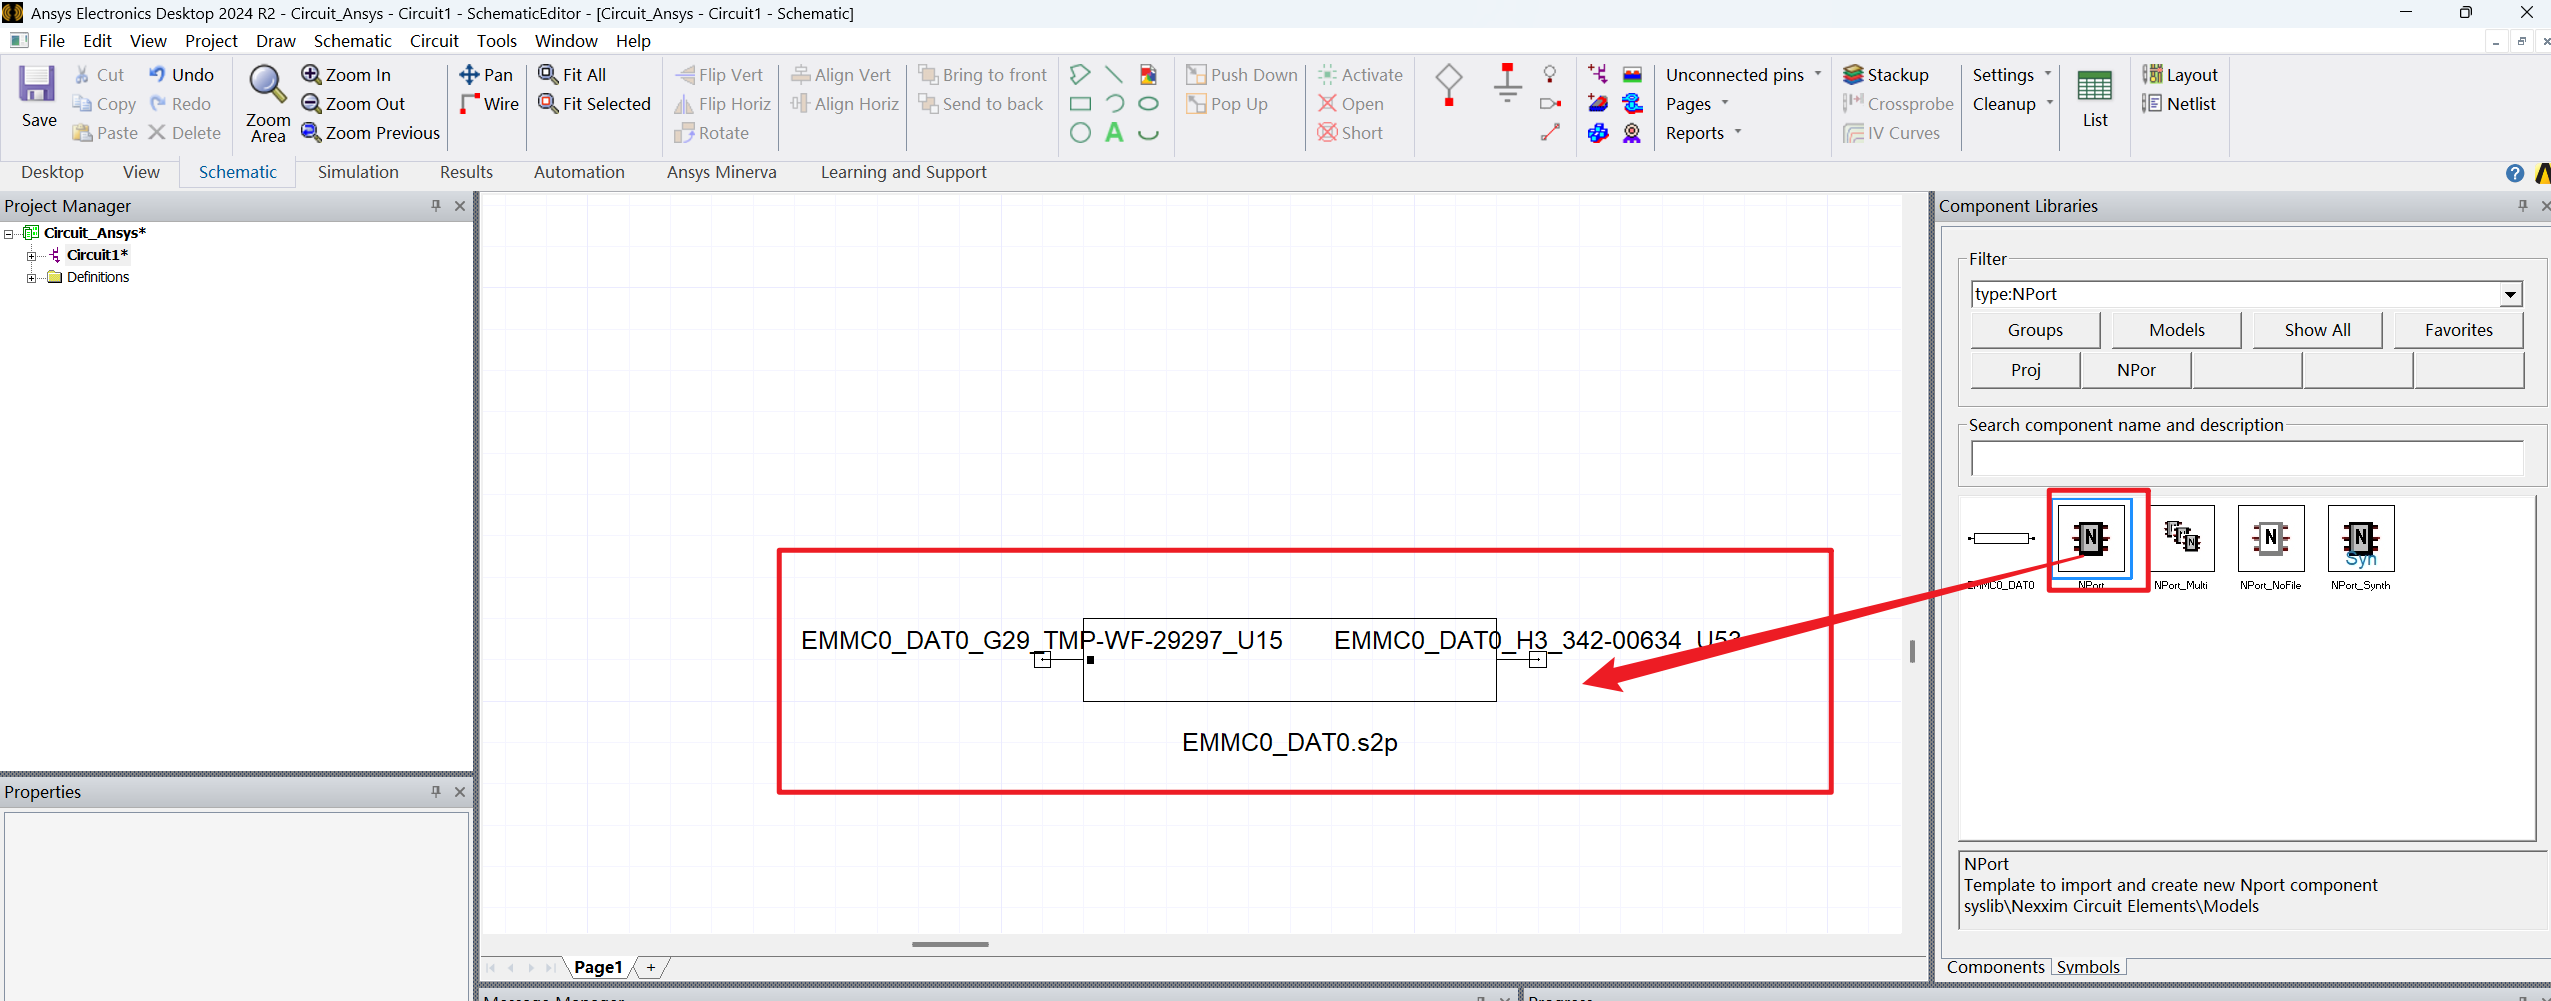Open the Cleanup dropdown

pos(2012,104)
